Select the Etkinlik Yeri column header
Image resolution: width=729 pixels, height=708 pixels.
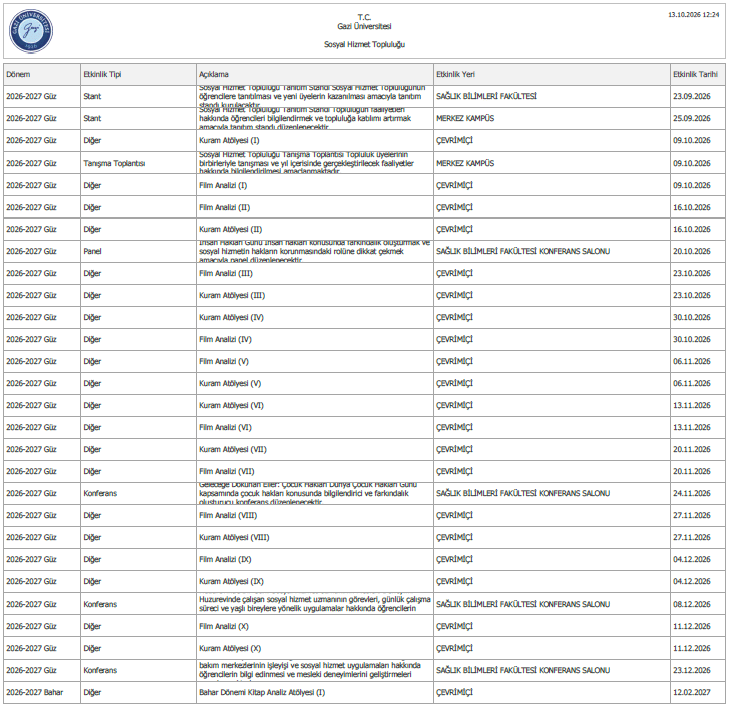pyautogui.click(x=551, y=74)
